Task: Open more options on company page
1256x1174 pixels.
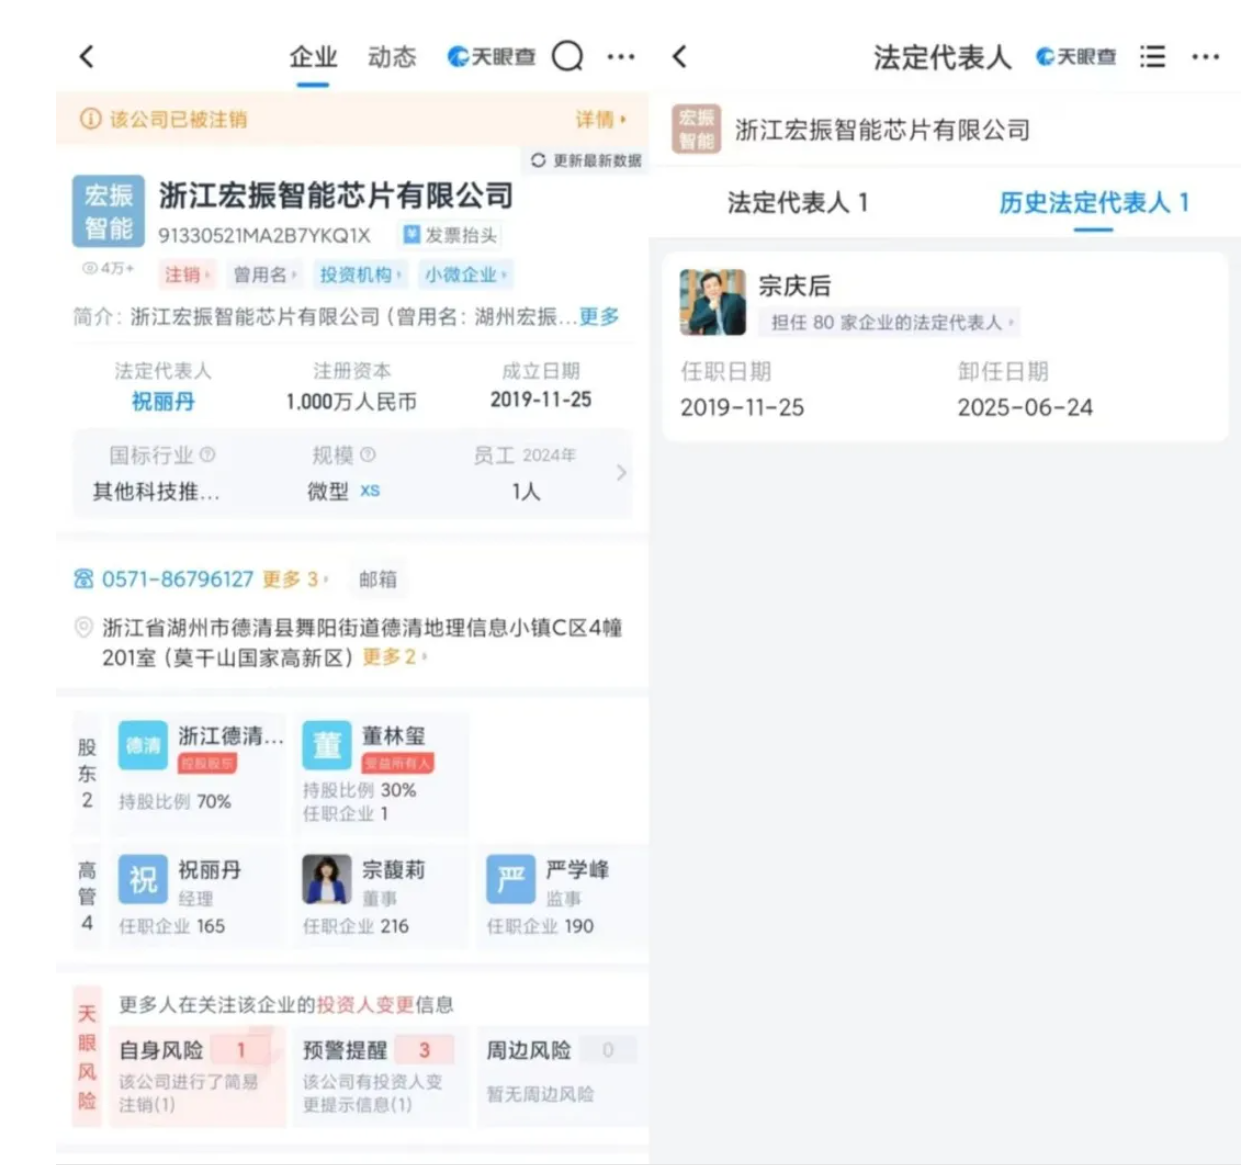Action: point(621,57)
